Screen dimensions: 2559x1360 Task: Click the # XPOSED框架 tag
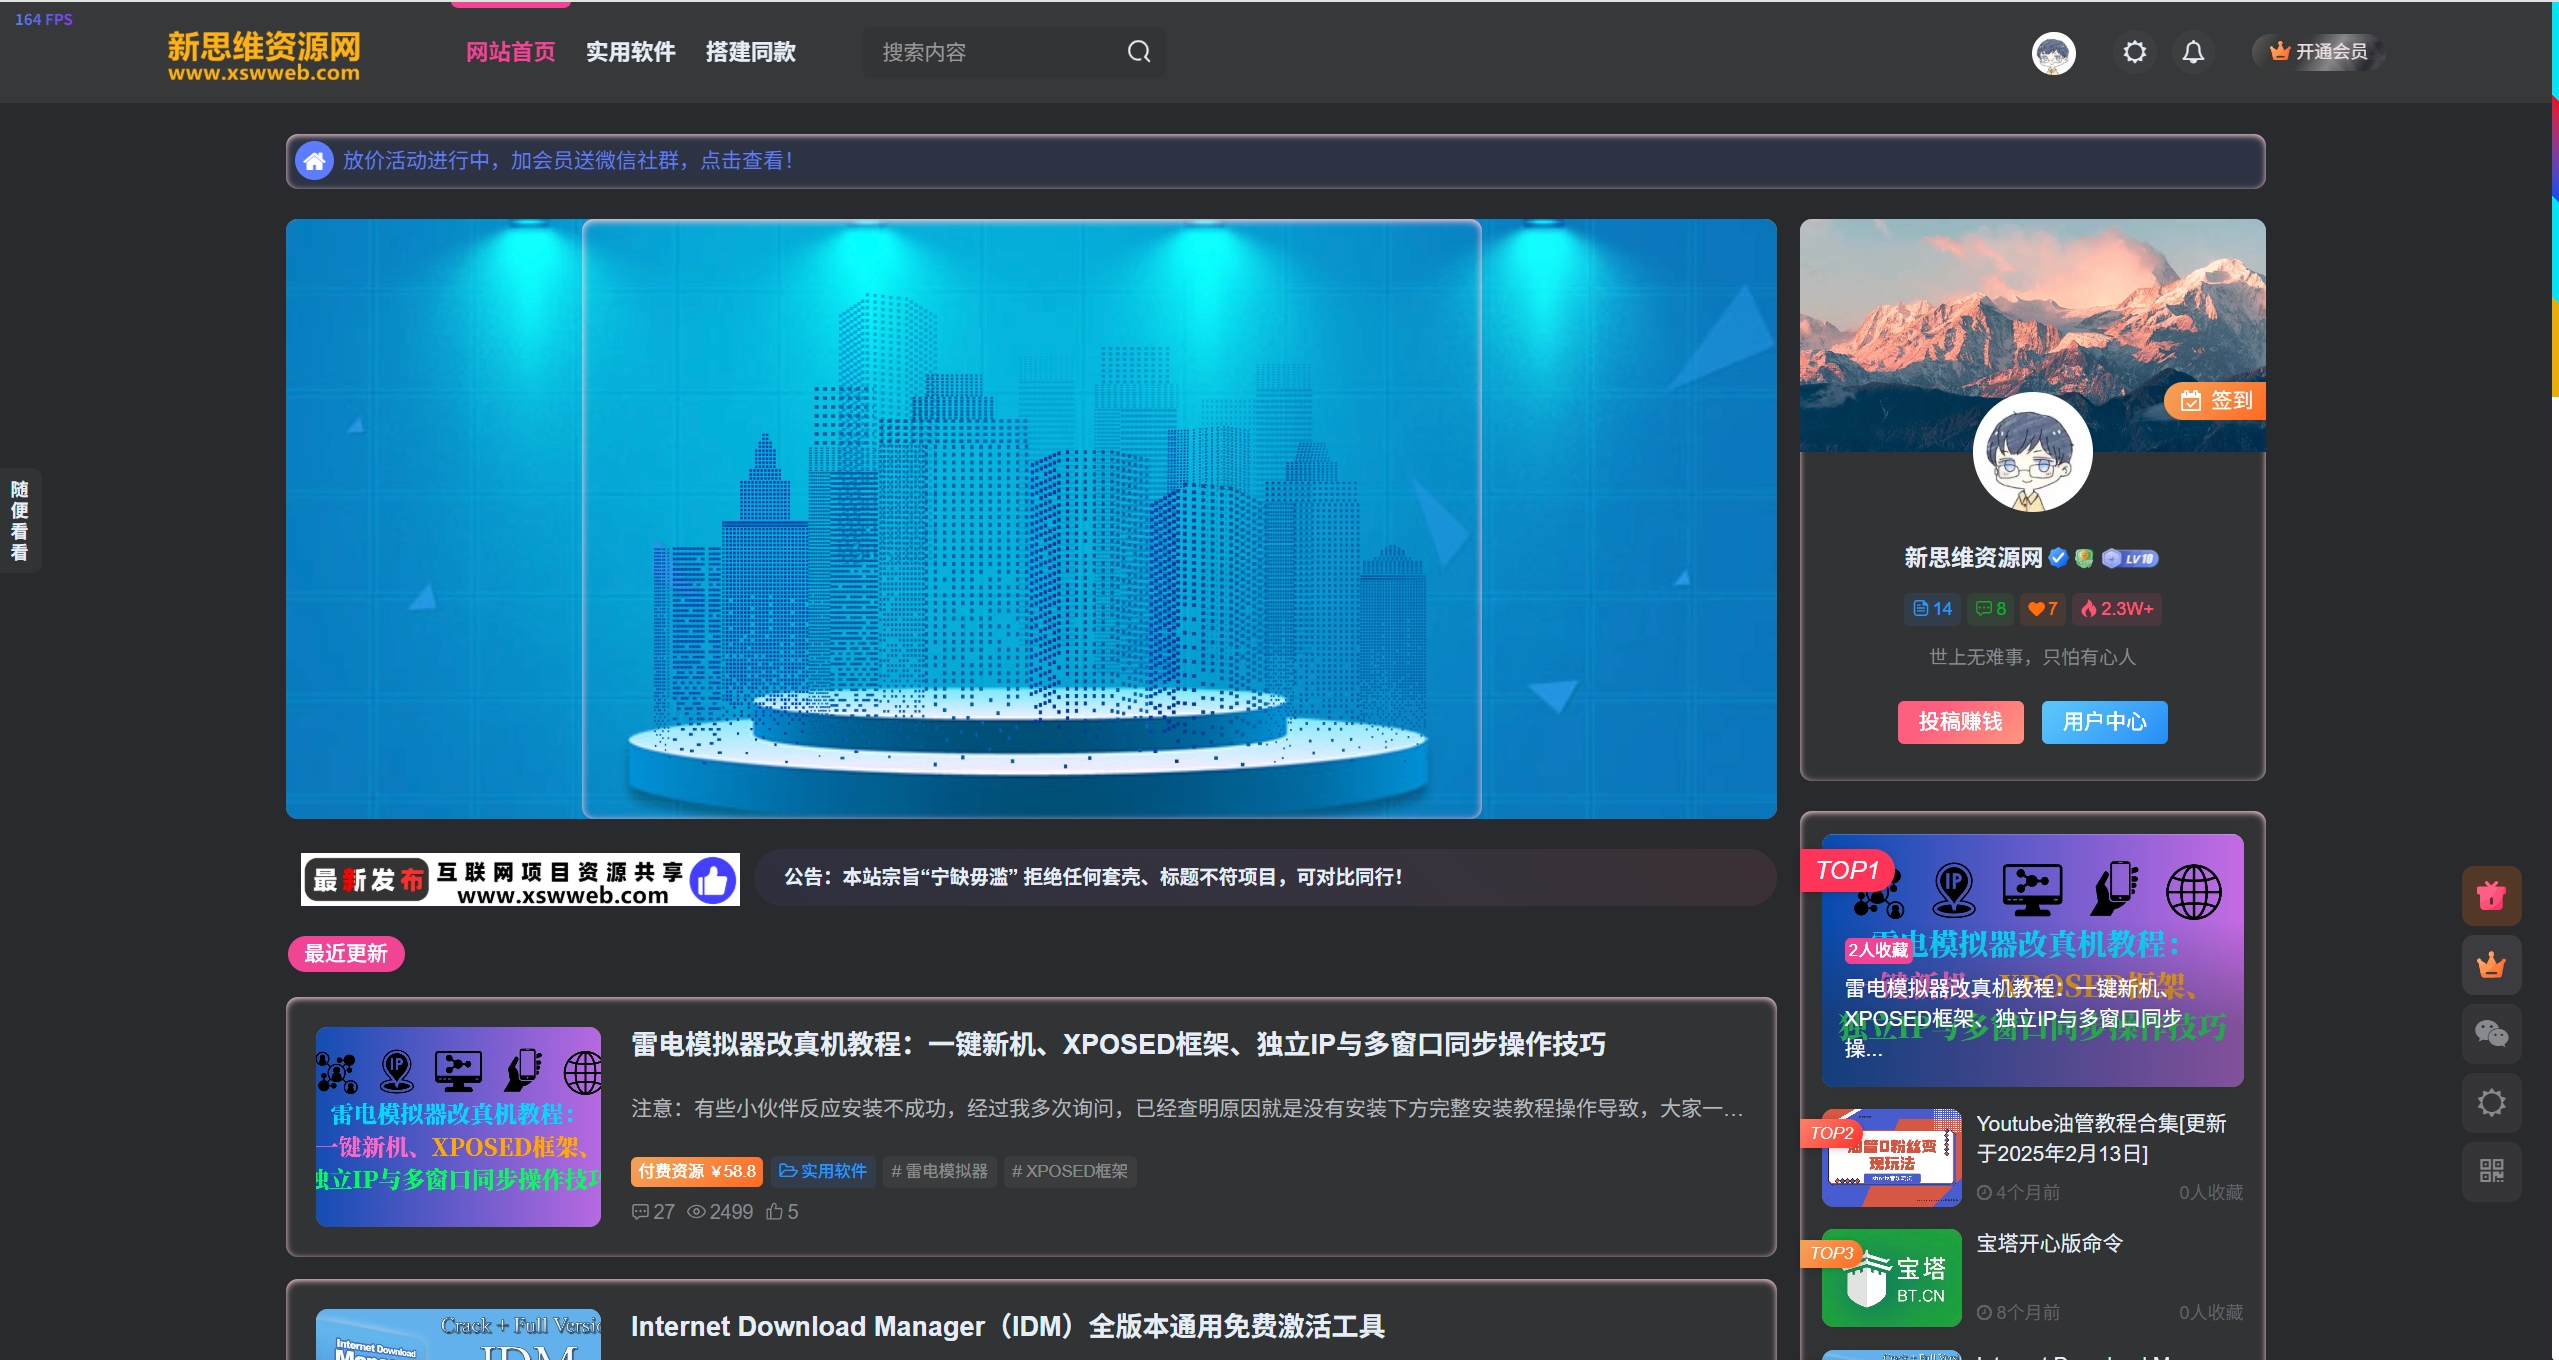[1069, 1172]
